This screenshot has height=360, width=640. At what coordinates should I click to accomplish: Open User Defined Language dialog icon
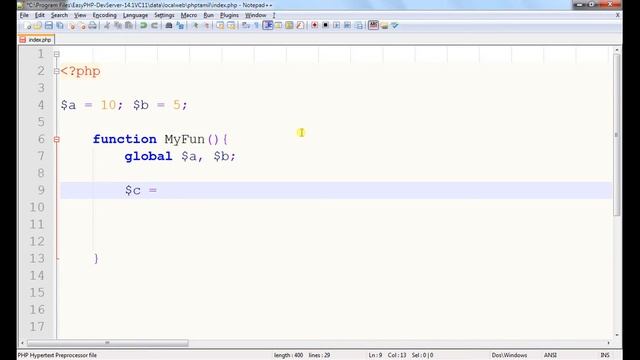pos(278,26)
